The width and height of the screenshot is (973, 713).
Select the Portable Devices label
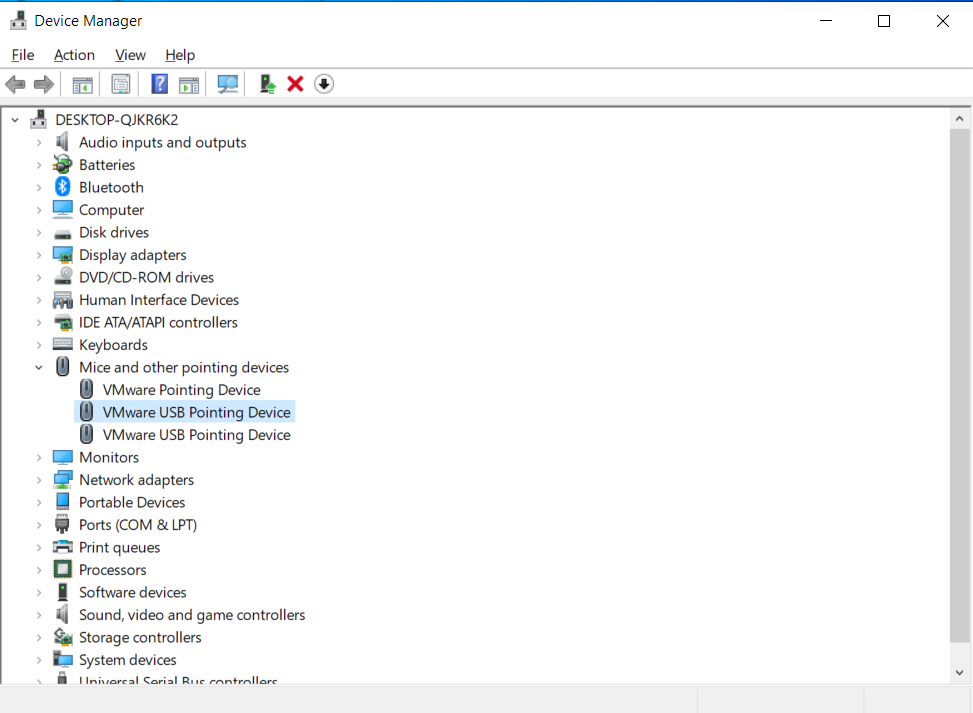pos(132,502)
